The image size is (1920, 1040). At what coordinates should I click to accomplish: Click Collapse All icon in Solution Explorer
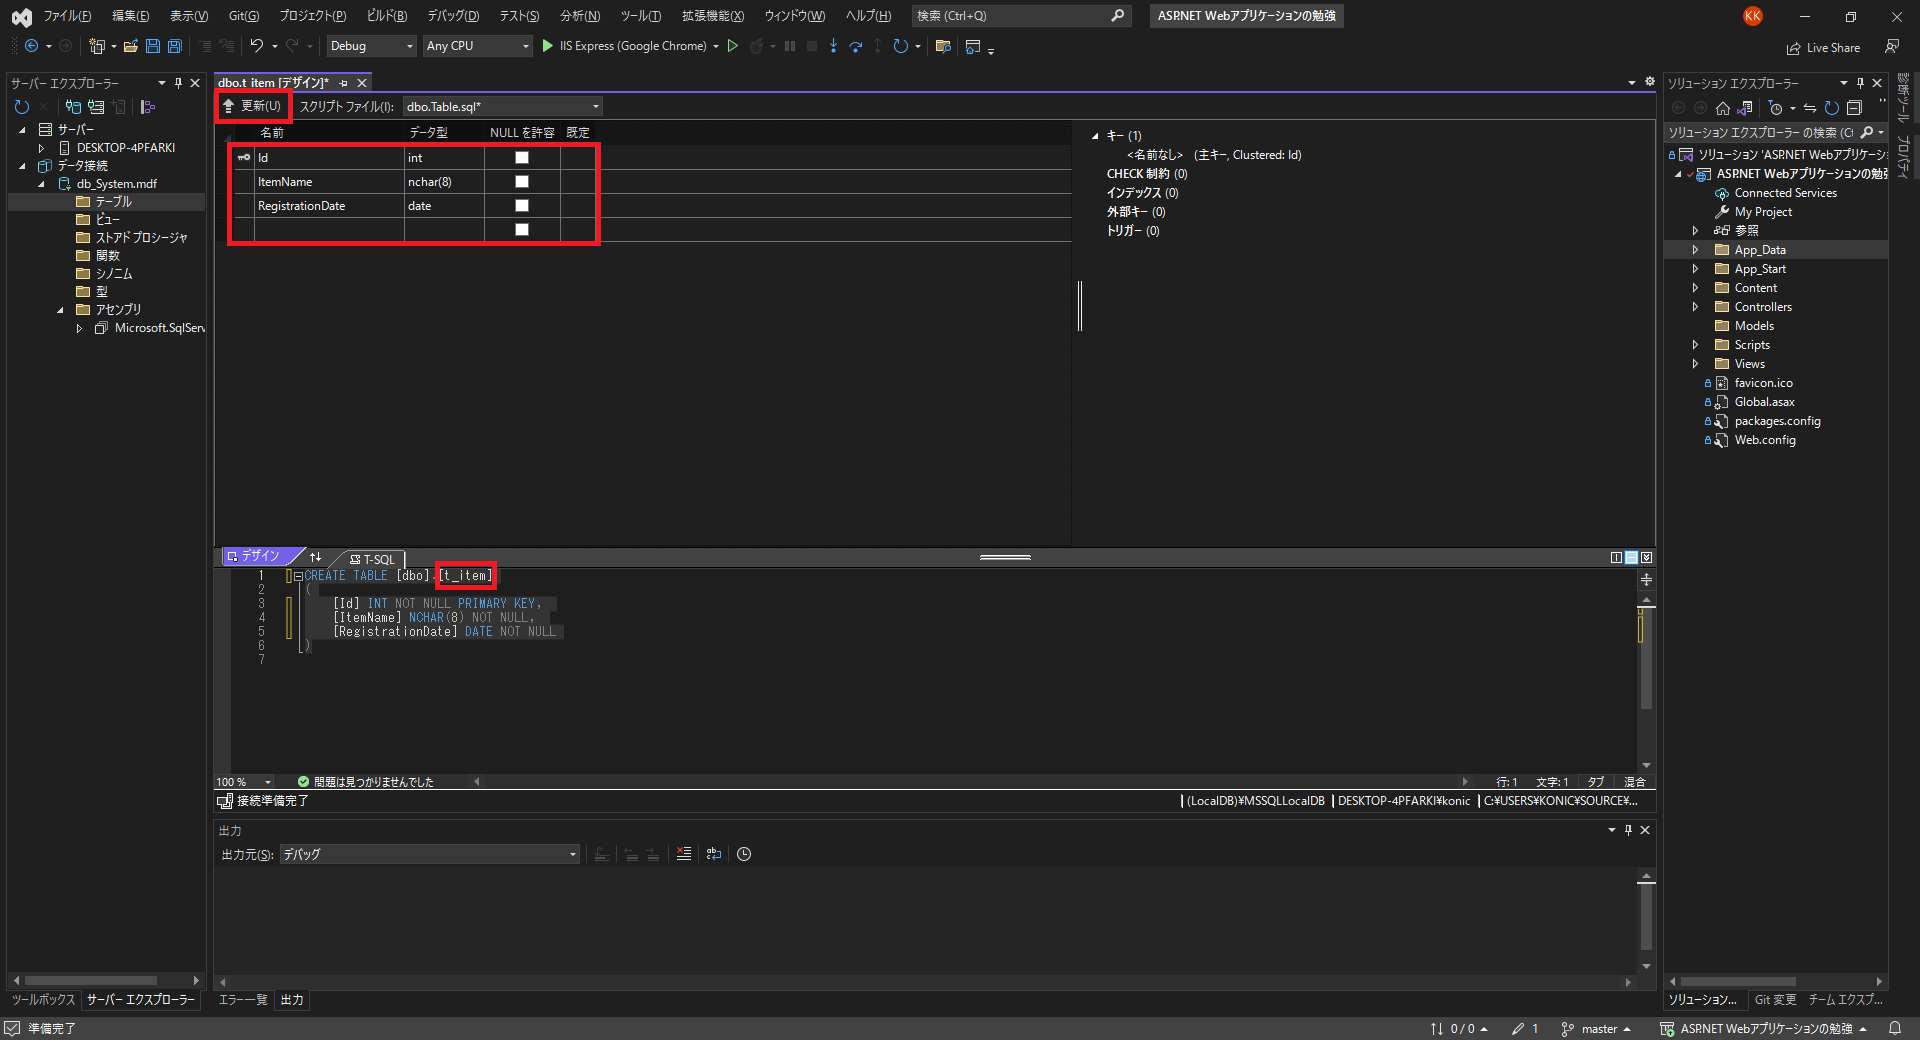(1854, 108)
